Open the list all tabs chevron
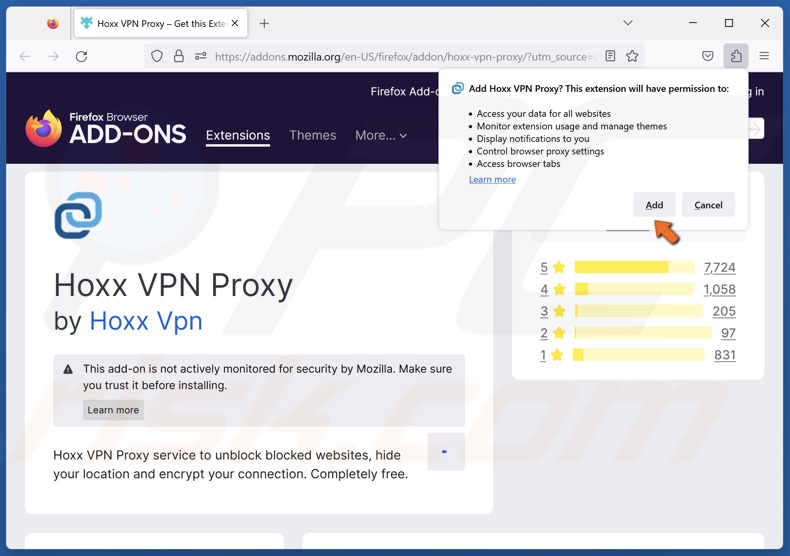The height and width of the screenshot is (556, 790). 628,23
